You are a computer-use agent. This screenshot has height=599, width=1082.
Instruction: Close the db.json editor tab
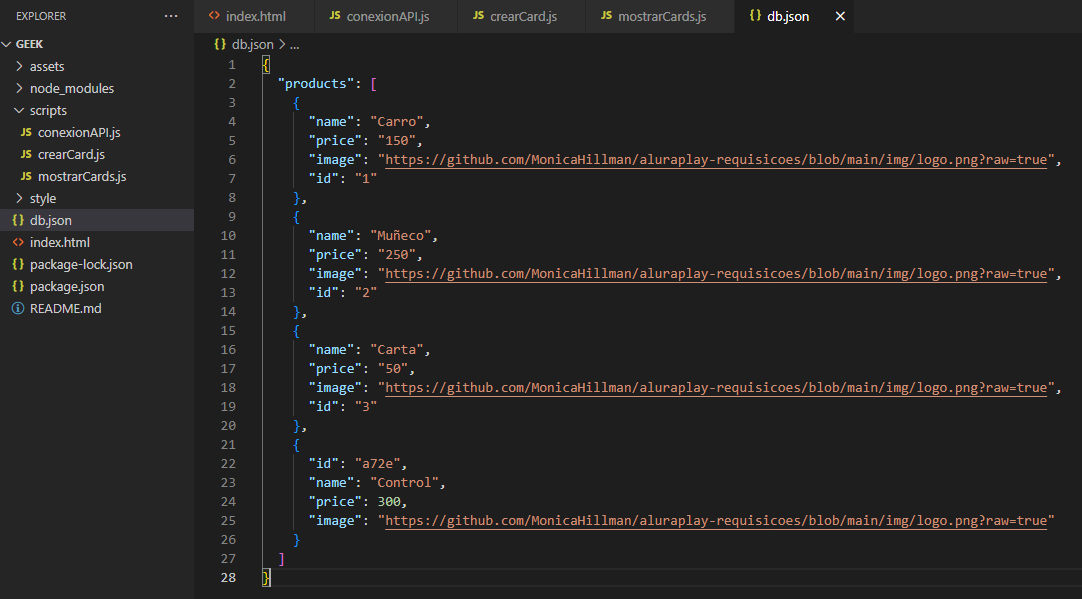click(840, 17)
